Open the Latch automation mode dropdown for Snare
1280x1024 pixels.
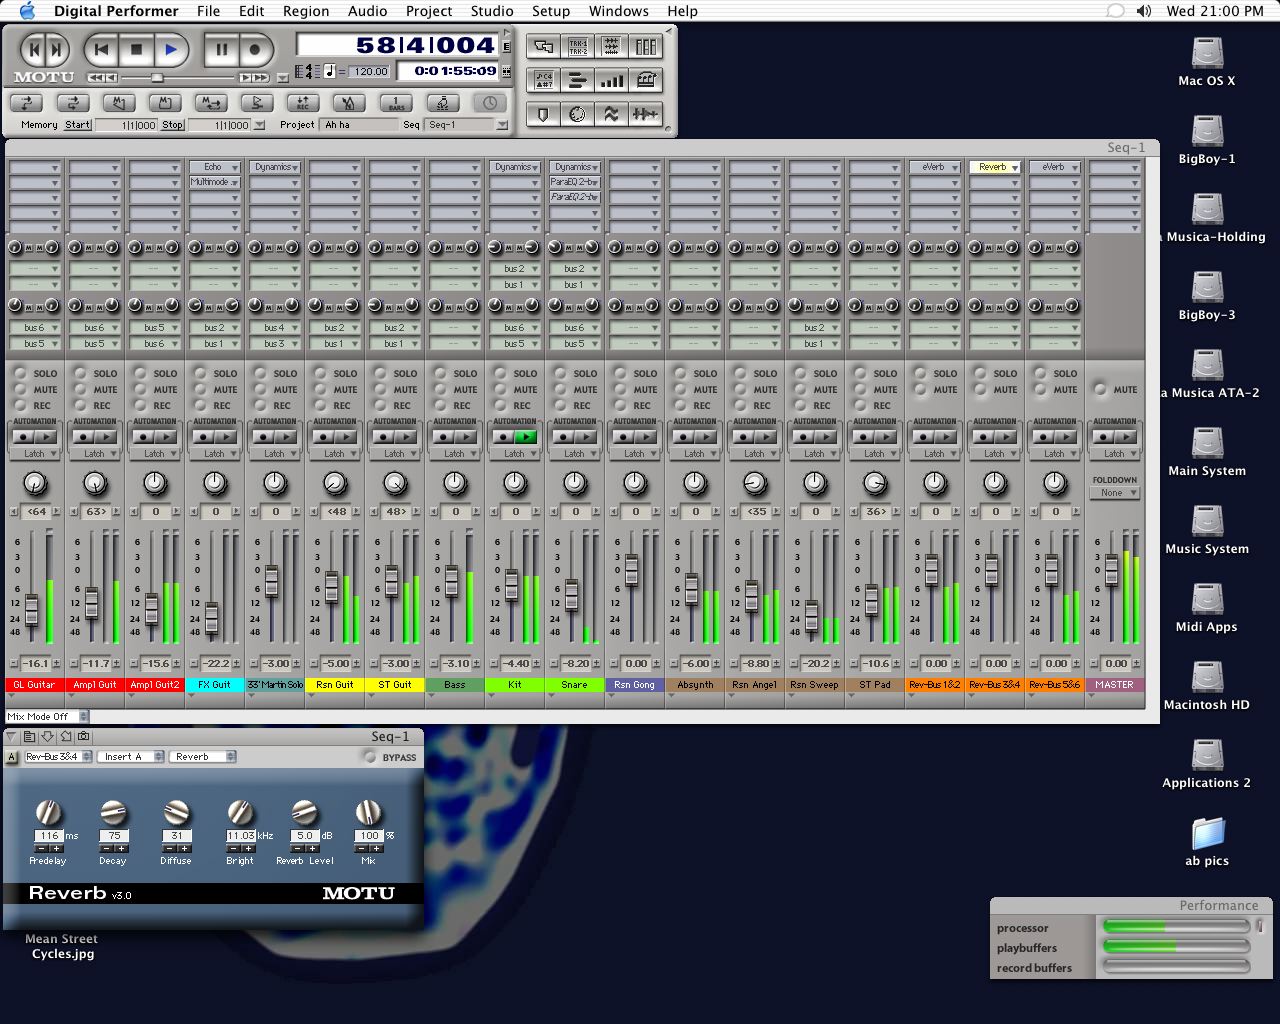pos(575,454)
